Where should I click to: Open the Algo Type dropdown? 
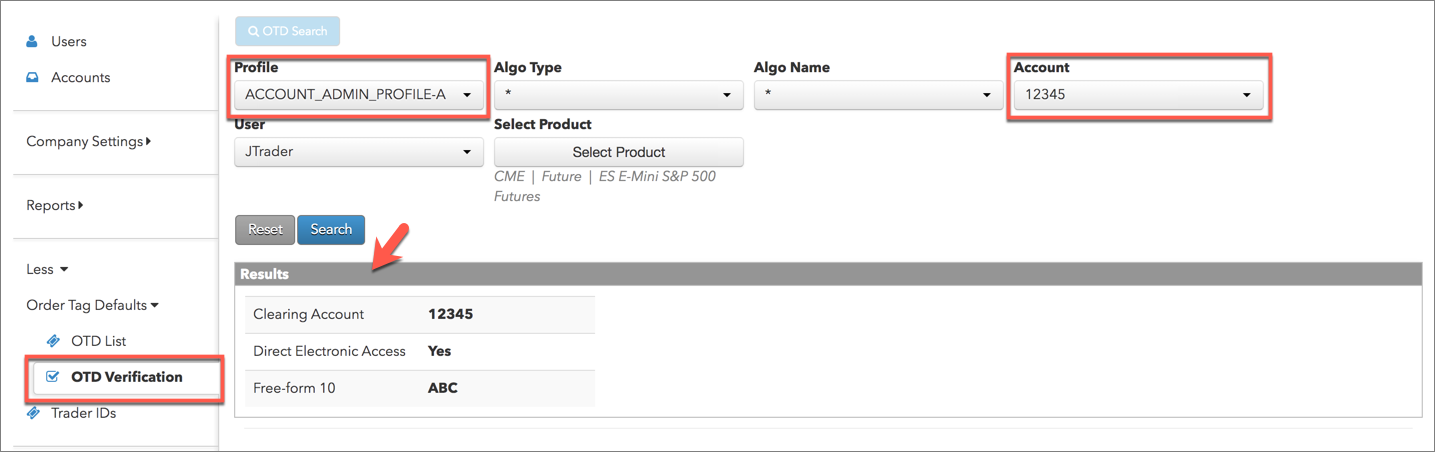tap(618, 95)
